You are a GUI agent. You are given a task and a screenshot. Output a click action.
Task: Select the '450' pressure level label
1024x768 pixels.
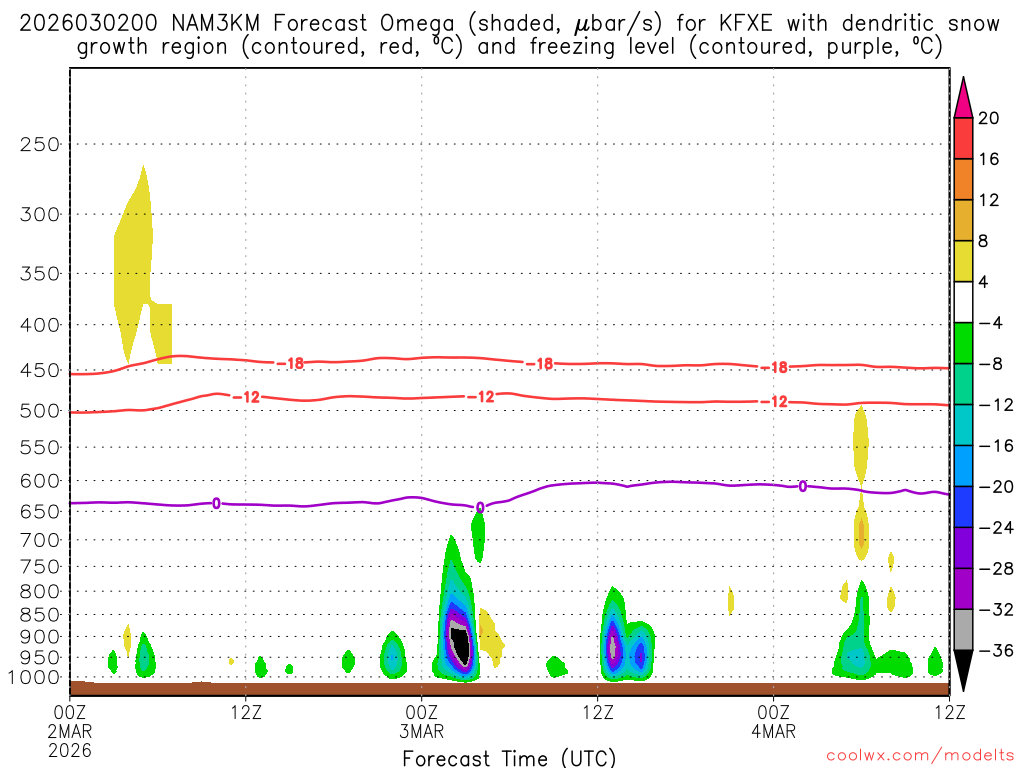pos(40,370)
